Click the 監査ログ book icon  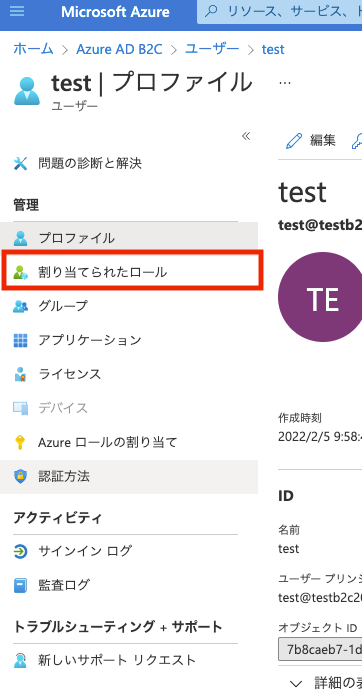point(20,585)
